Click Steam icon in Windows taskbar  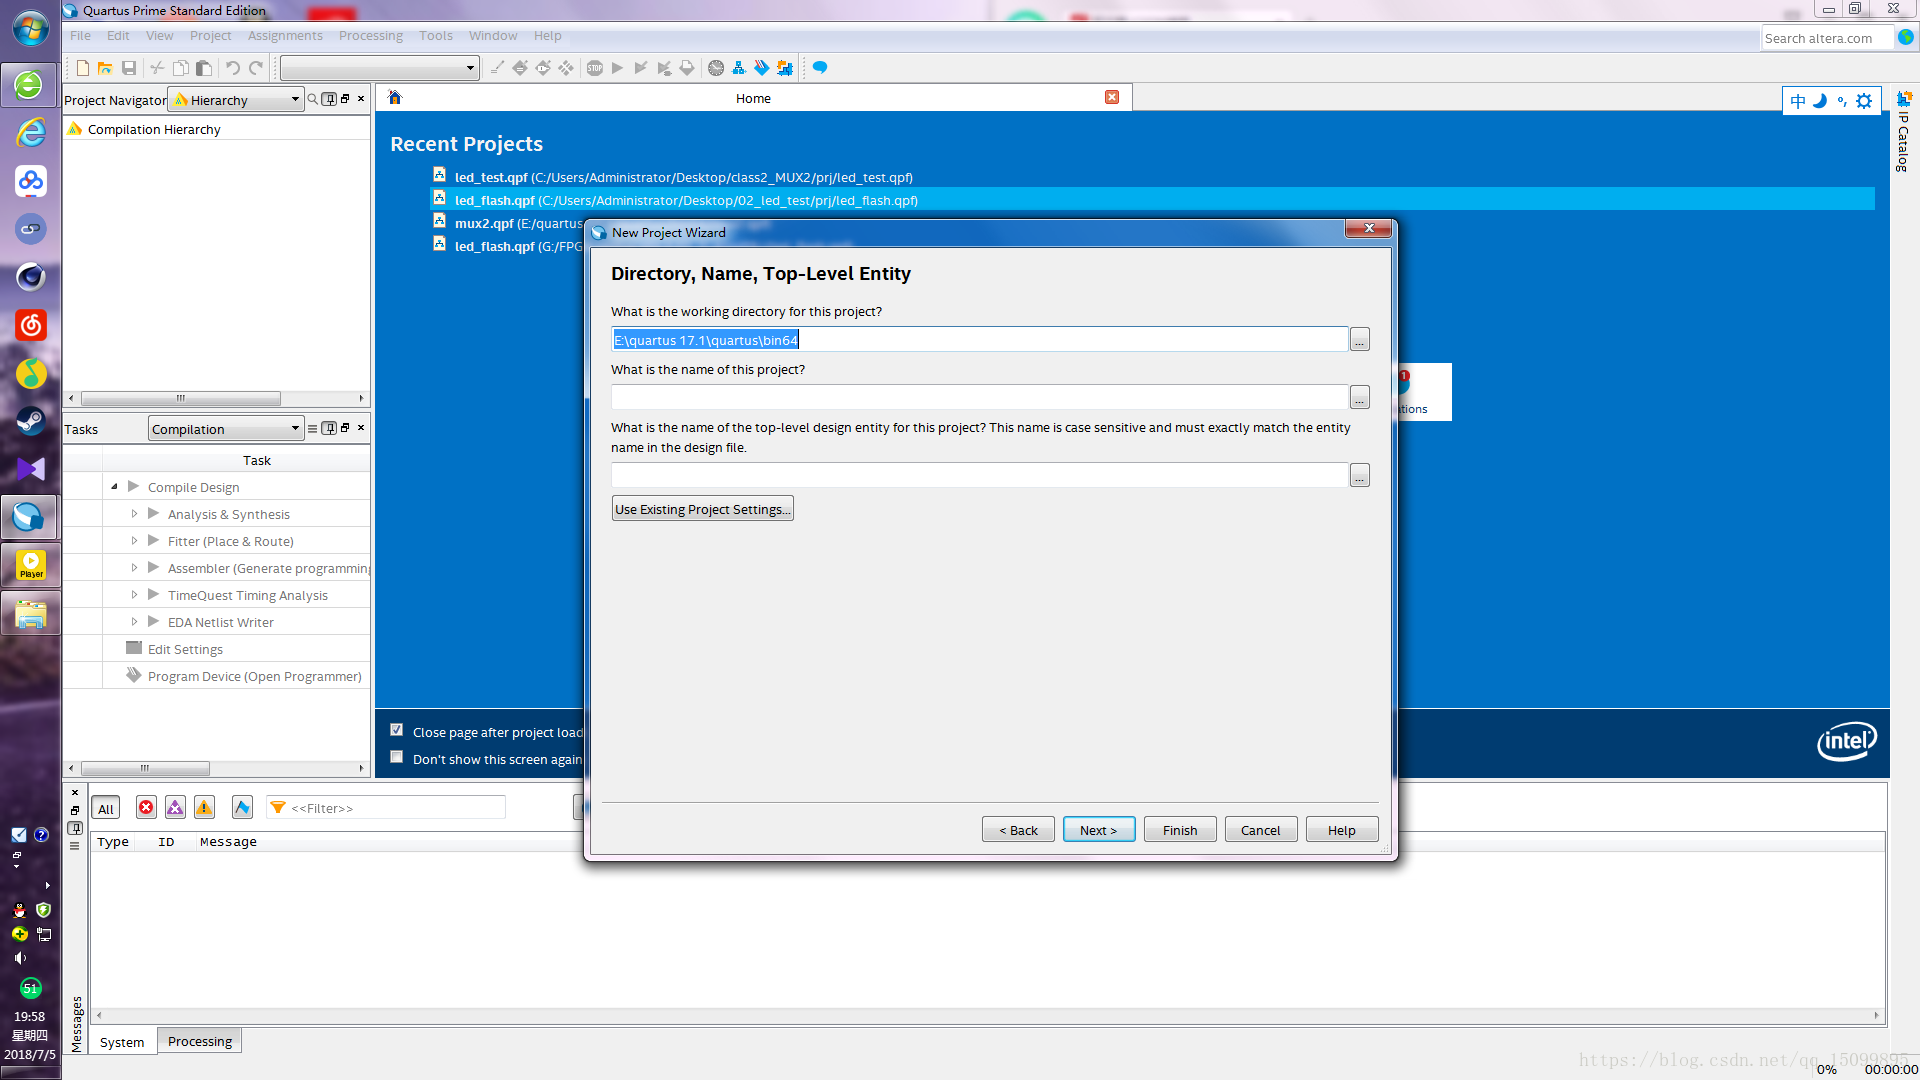click(30, 421)
